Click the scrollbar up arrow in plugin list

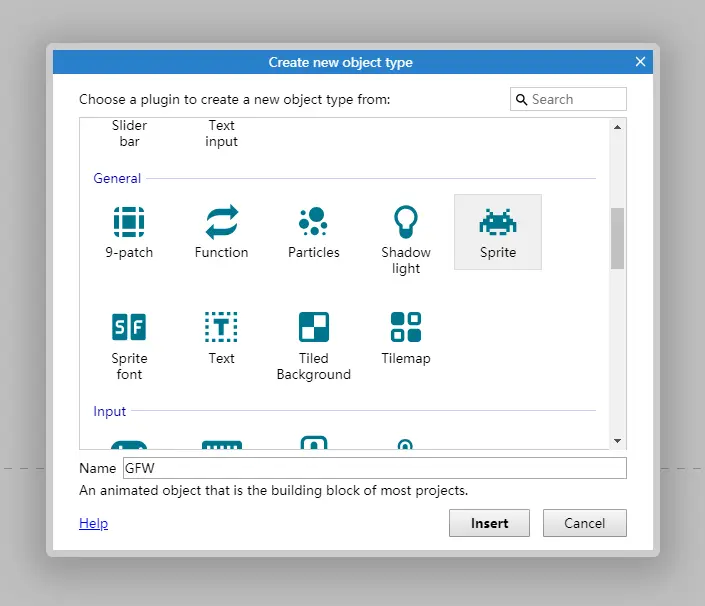pos(617,127)
